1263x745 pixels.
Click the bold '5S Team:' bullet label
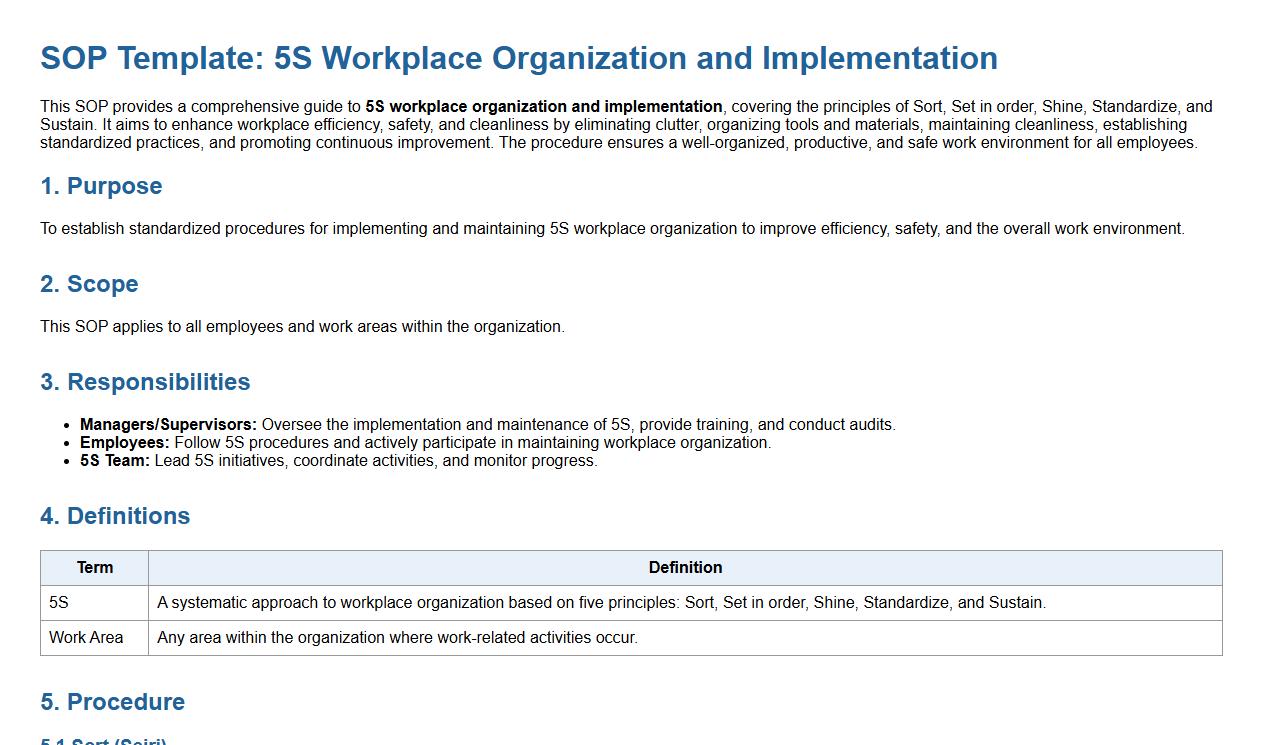point(115,461)
